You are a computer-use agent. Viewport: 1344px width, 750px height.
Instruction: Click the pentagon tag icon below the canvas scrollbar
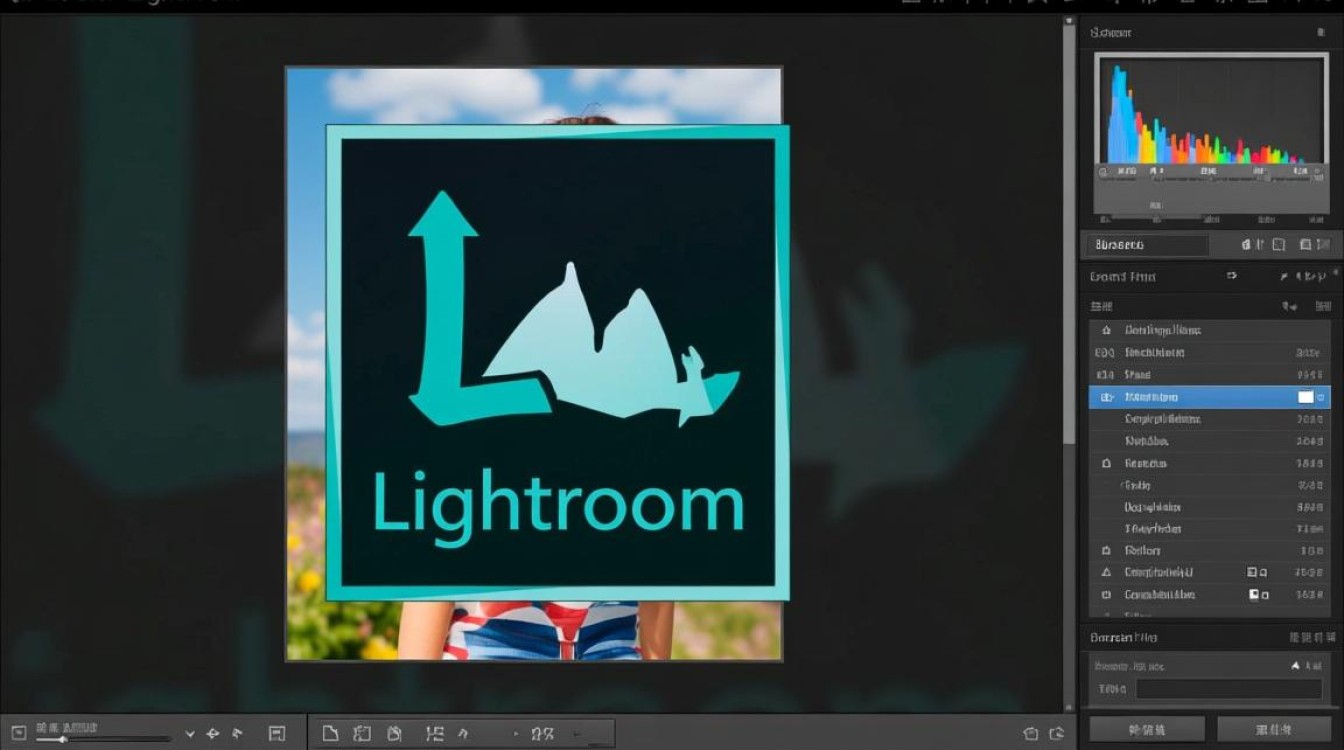(1031, 734)
